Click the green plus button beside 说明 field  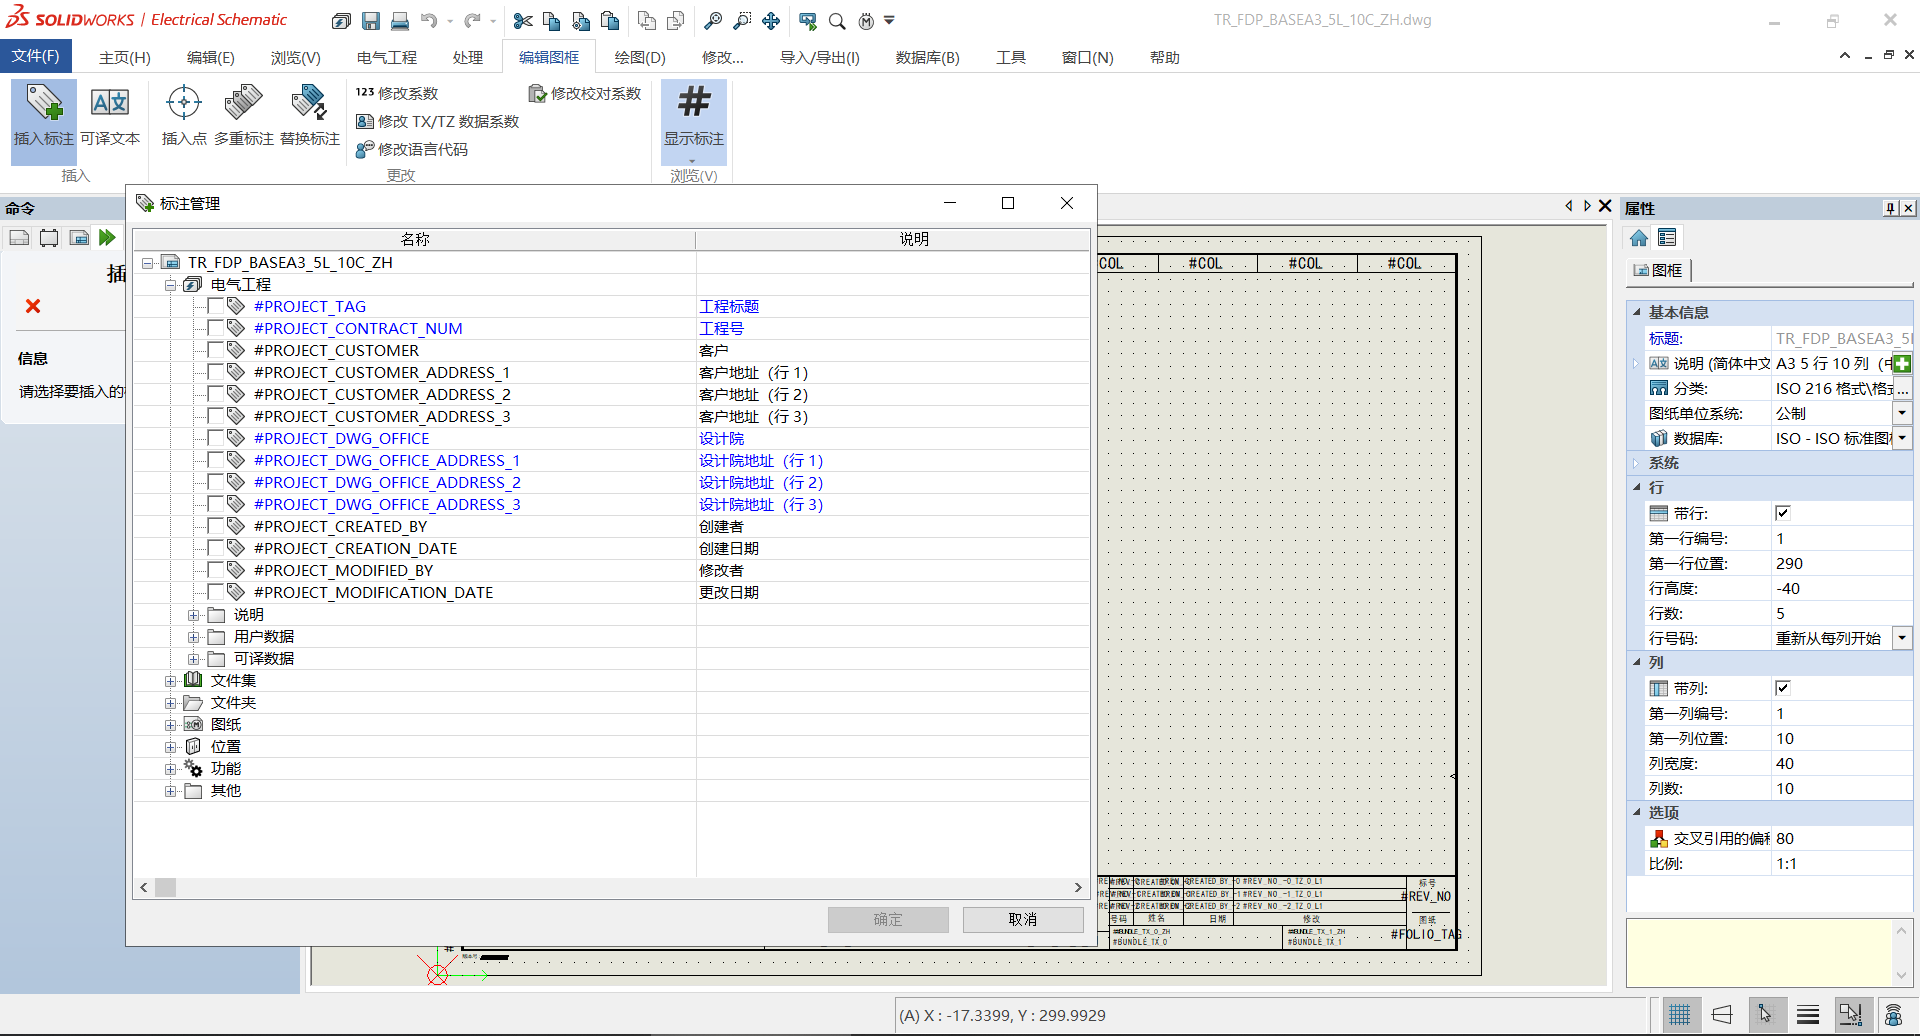(1902, 363)
